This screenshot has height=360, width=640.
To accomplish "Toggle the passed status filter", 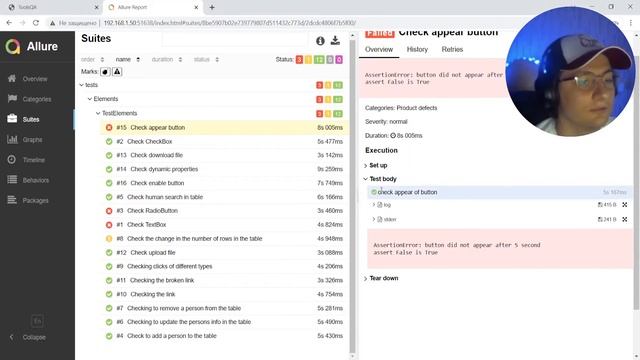I will point(319,60).
